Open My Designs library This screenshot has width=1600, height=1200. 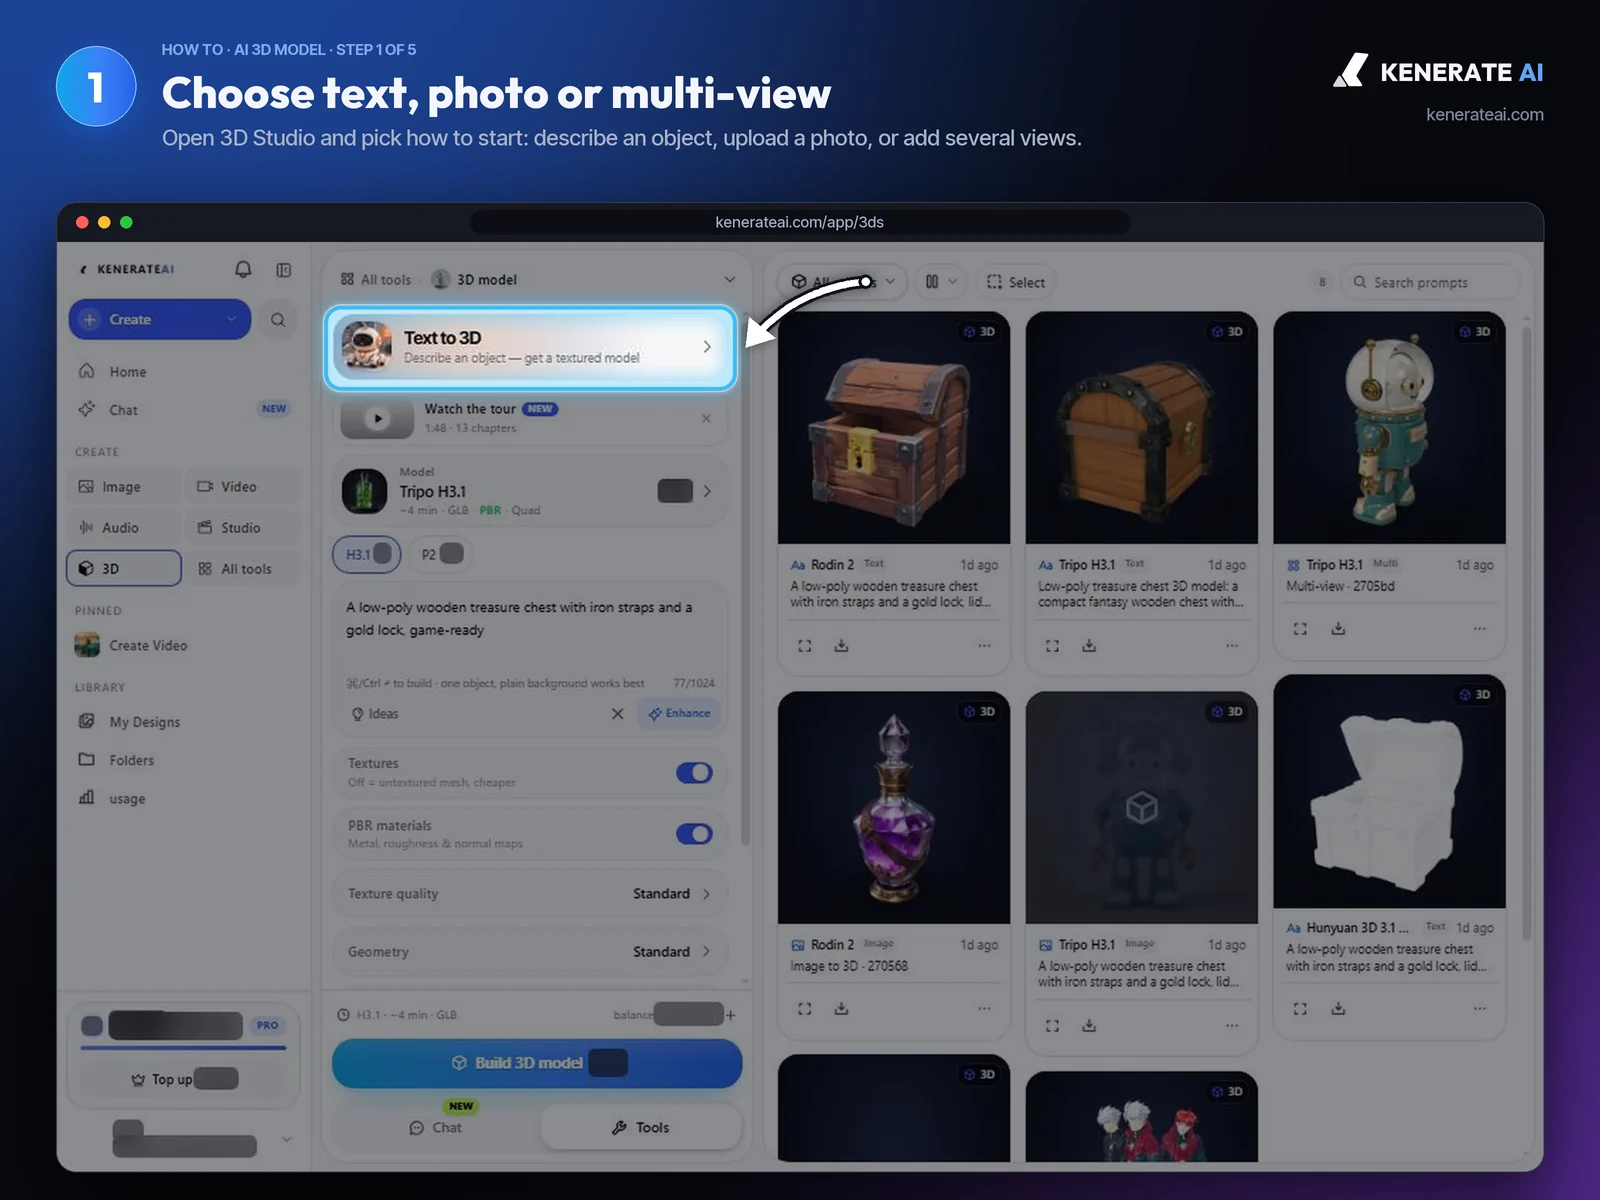click(144, 722)
